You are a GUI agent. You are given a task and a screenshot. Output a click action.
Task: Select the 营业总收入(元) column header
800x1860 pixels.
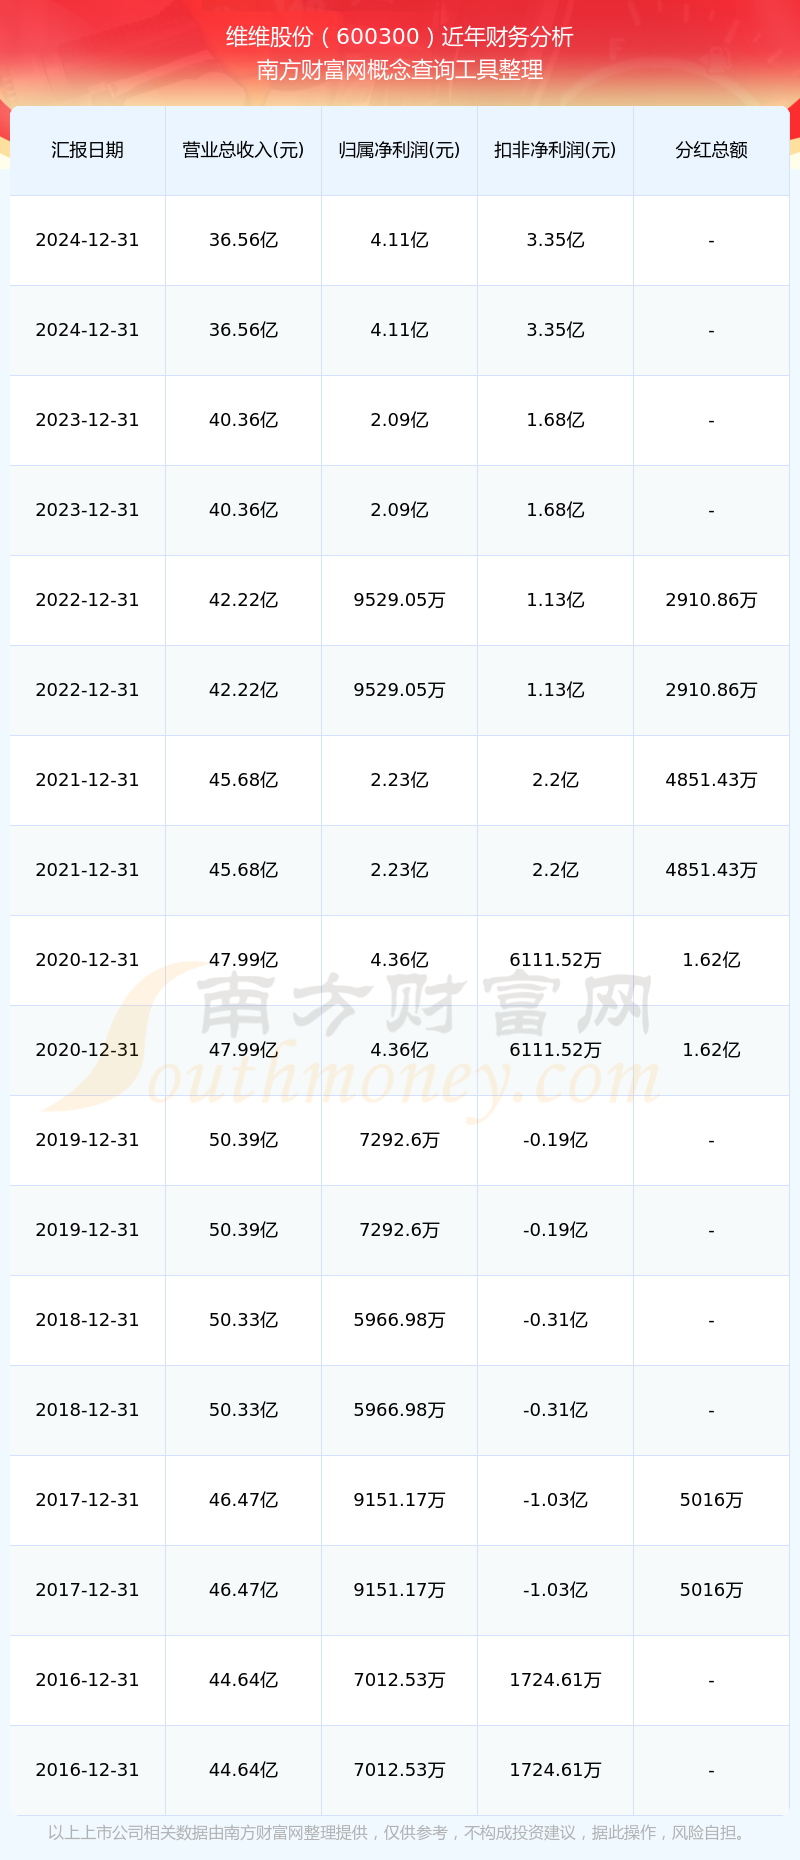(243, 150)
